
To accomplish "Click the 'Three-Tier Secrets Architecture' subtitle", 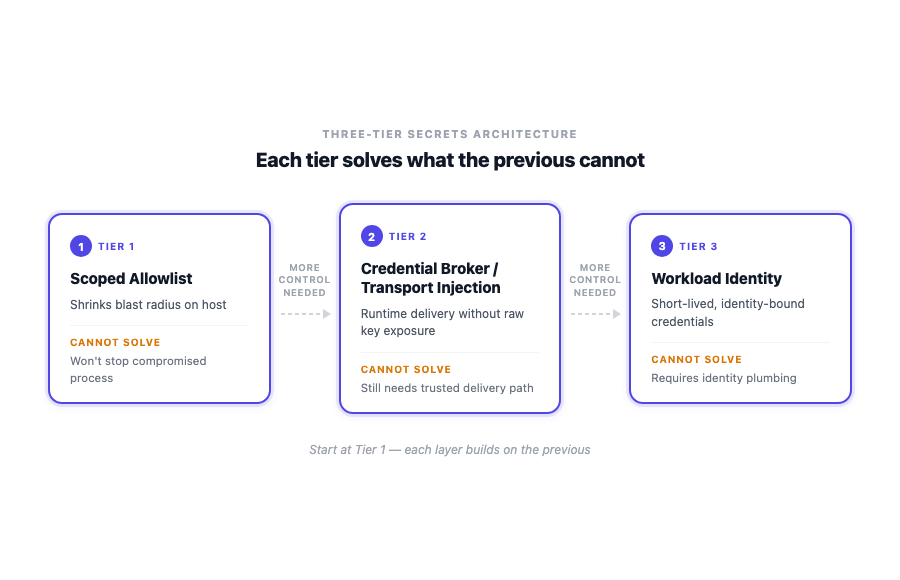I will pyautogui.click(x=450, y=134).
